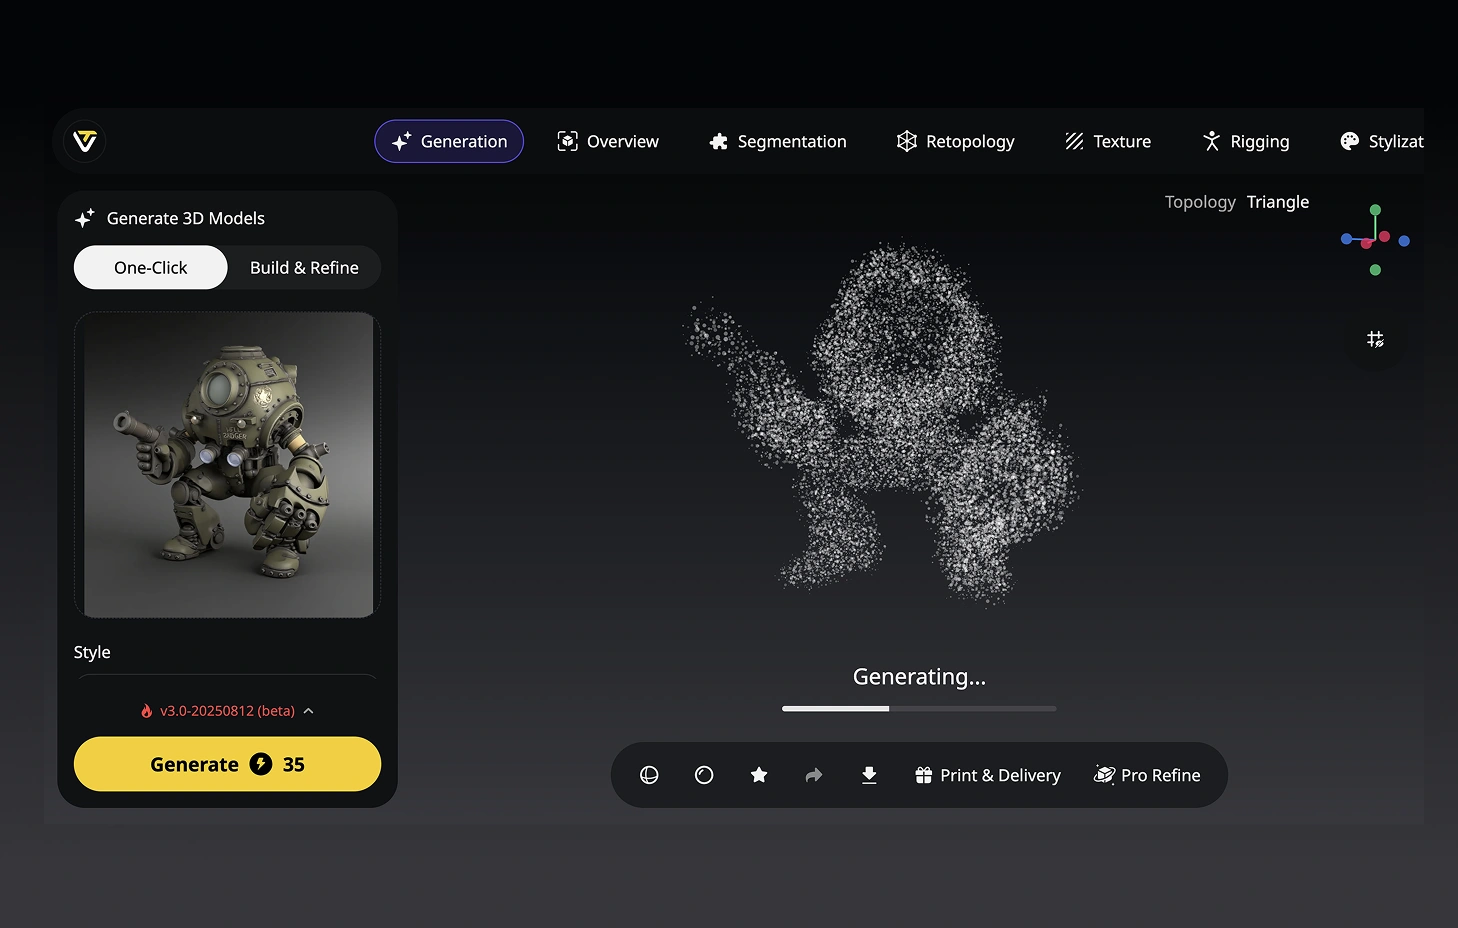Click the Tripo logo icon
Viewport: 1458px width, 928px height.
[x=85, y=141]
